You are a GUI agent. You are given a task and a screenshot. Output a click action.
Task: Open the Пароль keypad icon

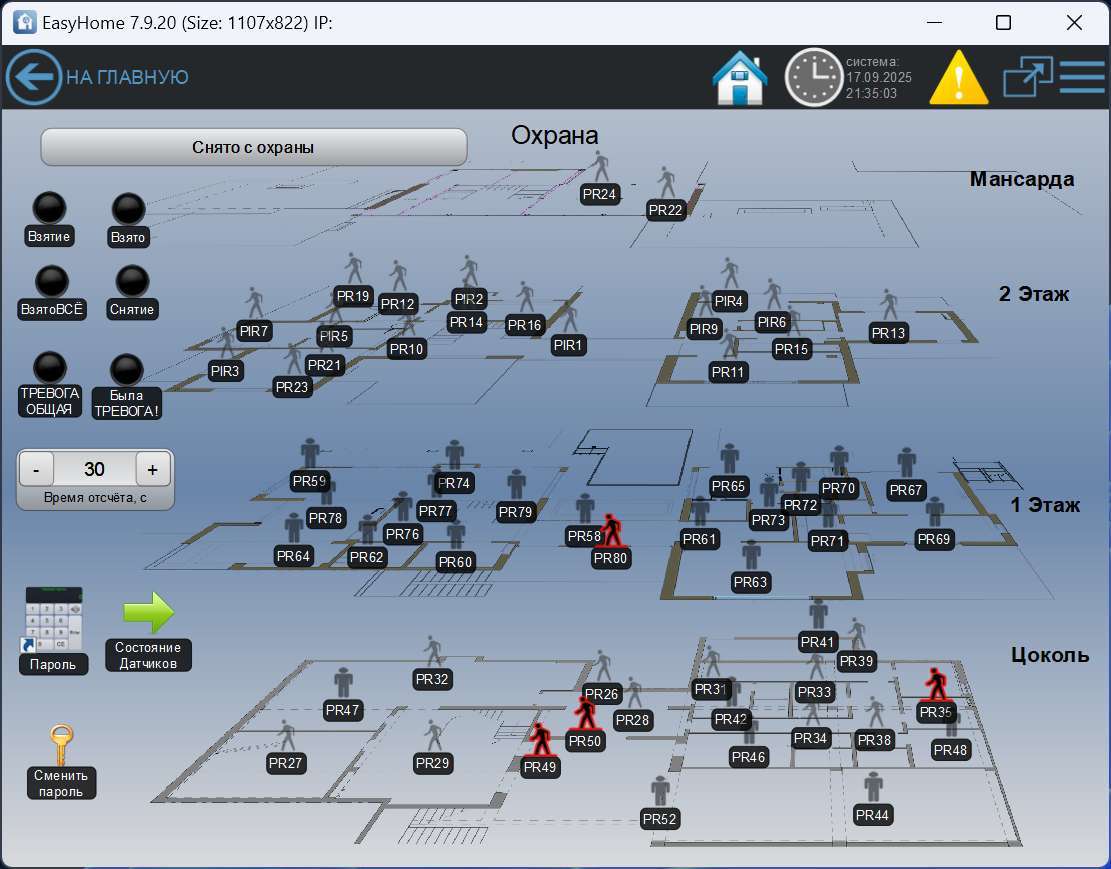click(53, 620)
